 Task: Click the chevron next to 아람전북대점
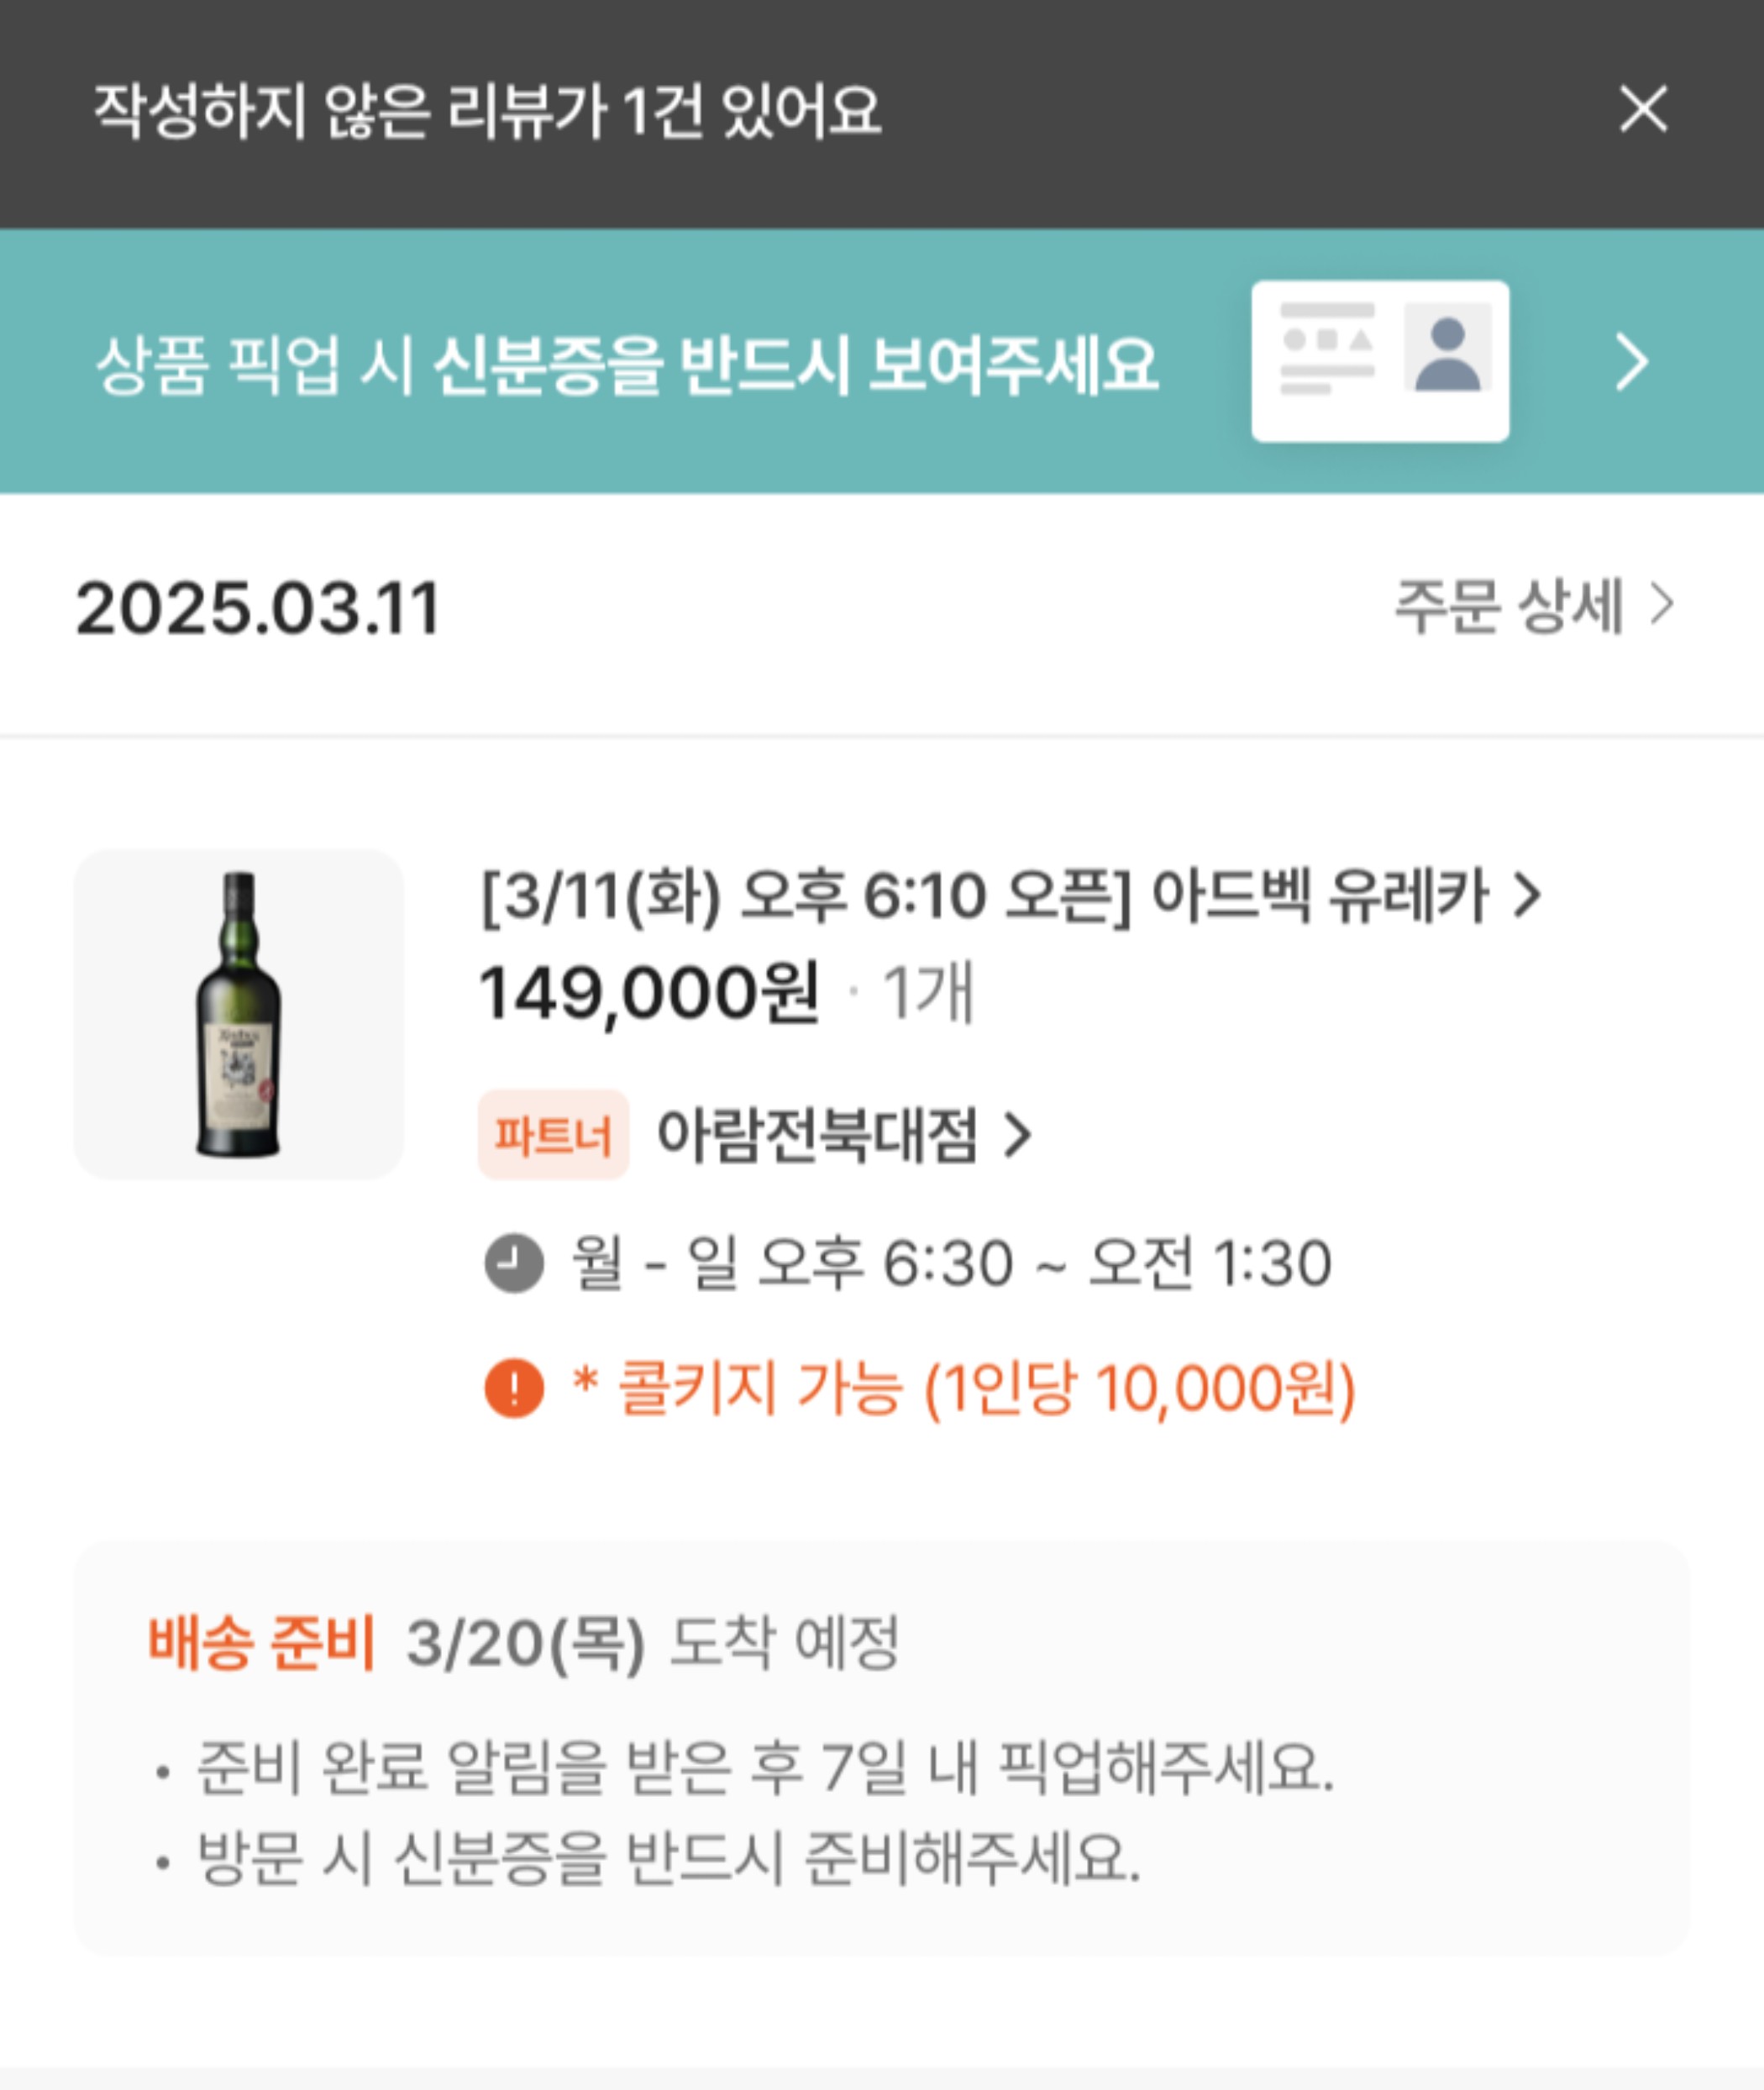click(x=1017, y=1136)
